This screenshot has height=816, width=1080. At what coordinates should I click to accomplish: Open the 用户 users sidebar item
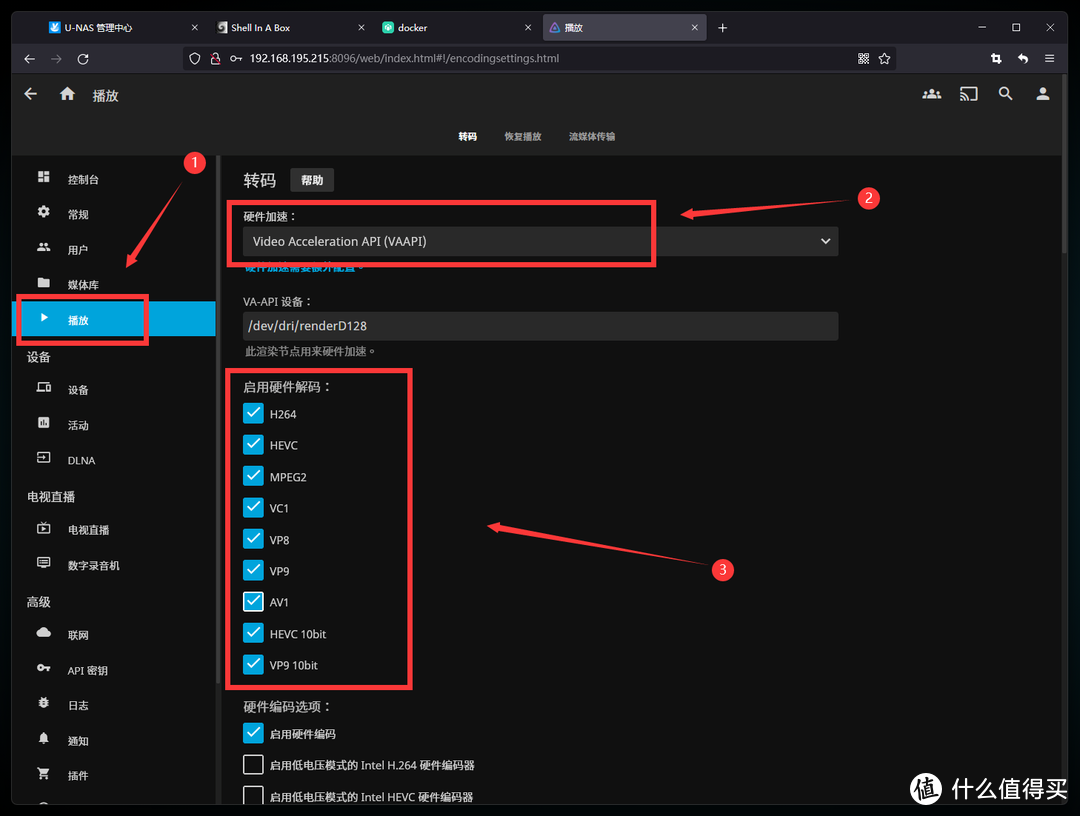pyautogui.click(x=114, y=249)
